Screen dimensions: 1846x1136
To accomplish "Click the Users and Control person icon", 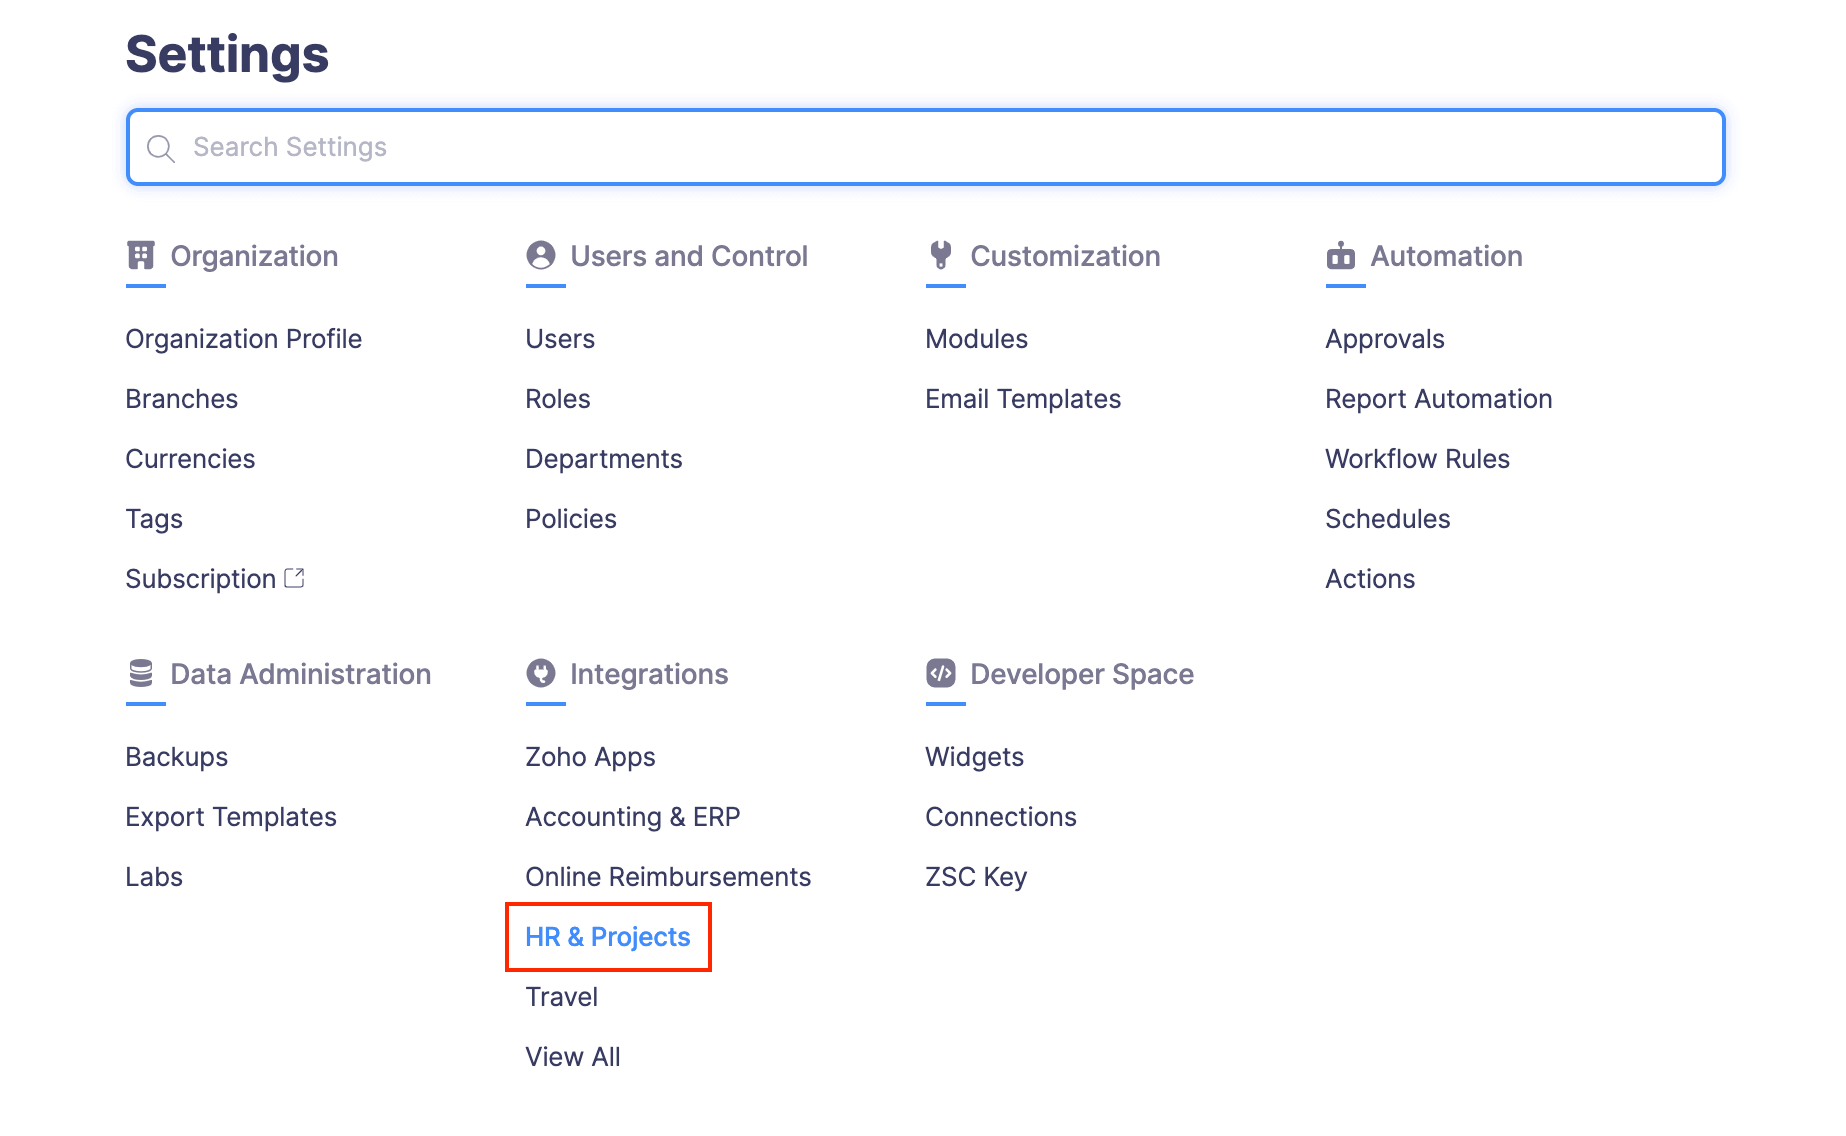I will pos(541,256).
